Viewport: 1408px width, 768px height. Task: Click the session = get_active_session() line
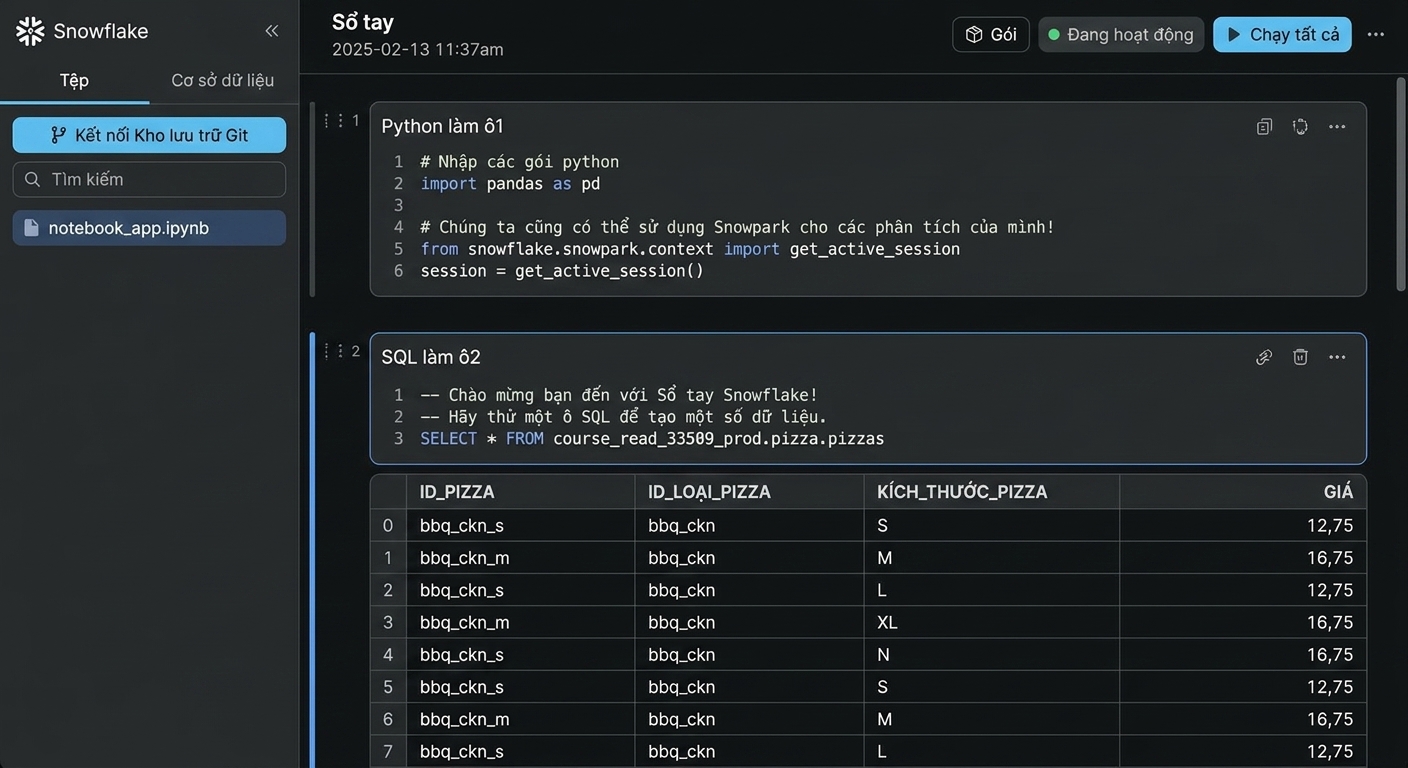pos(562,271)
